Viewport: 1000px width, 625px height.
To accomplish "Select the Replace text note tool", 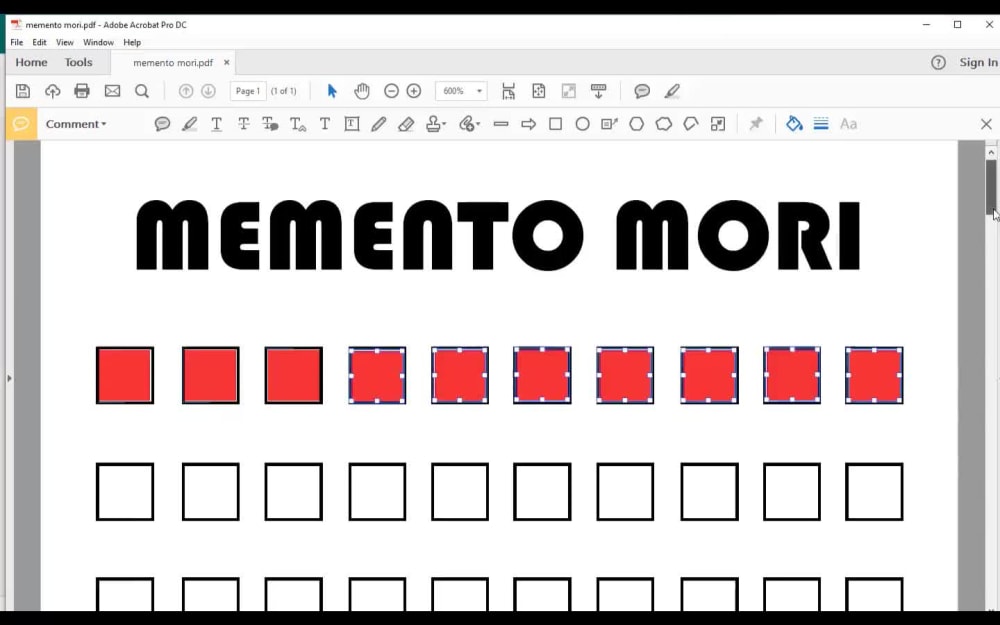I will coord(270,124).
